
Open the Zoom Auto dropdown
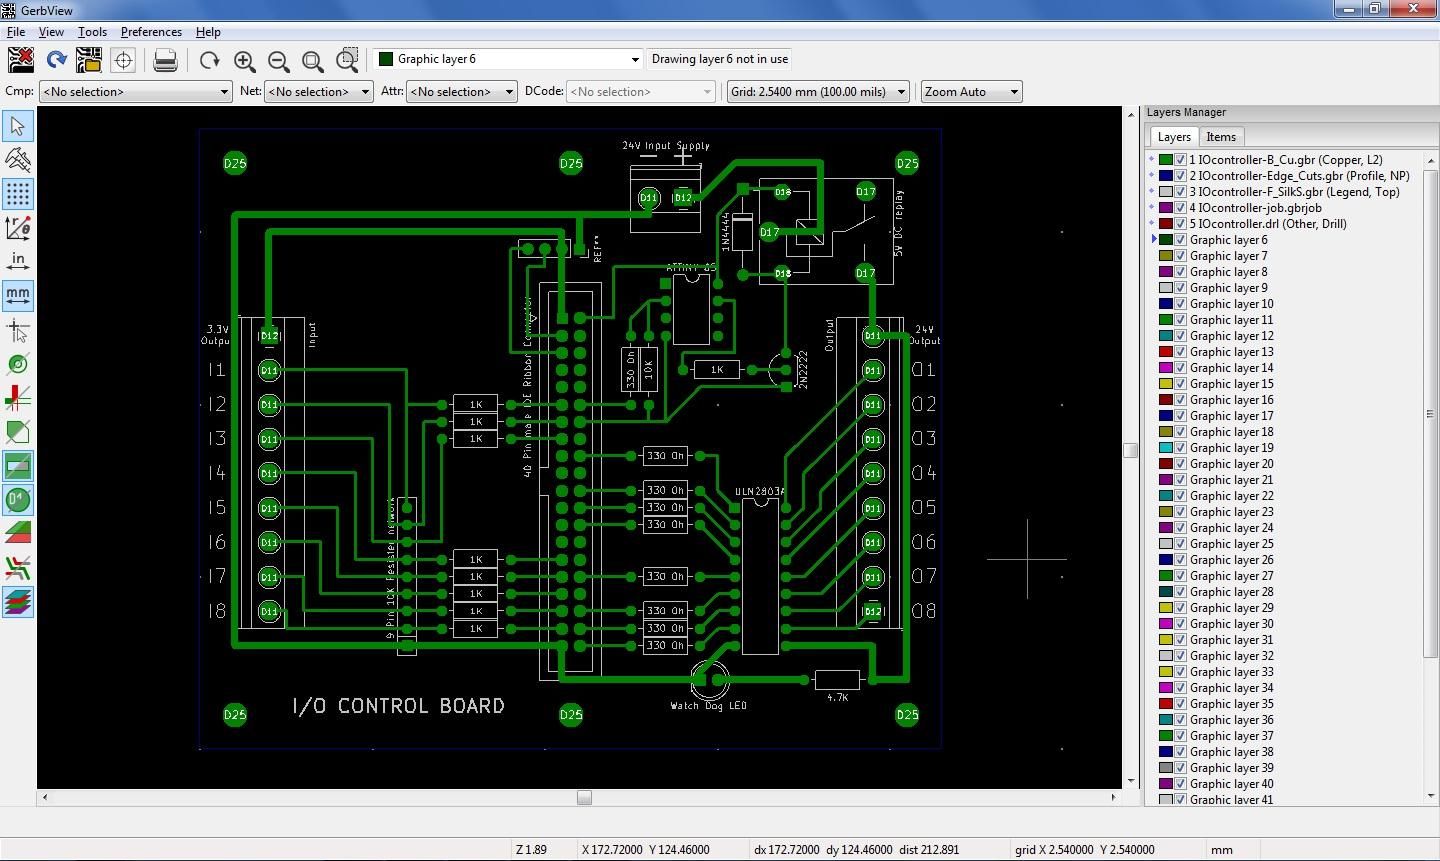click(x=1012, y=91)
